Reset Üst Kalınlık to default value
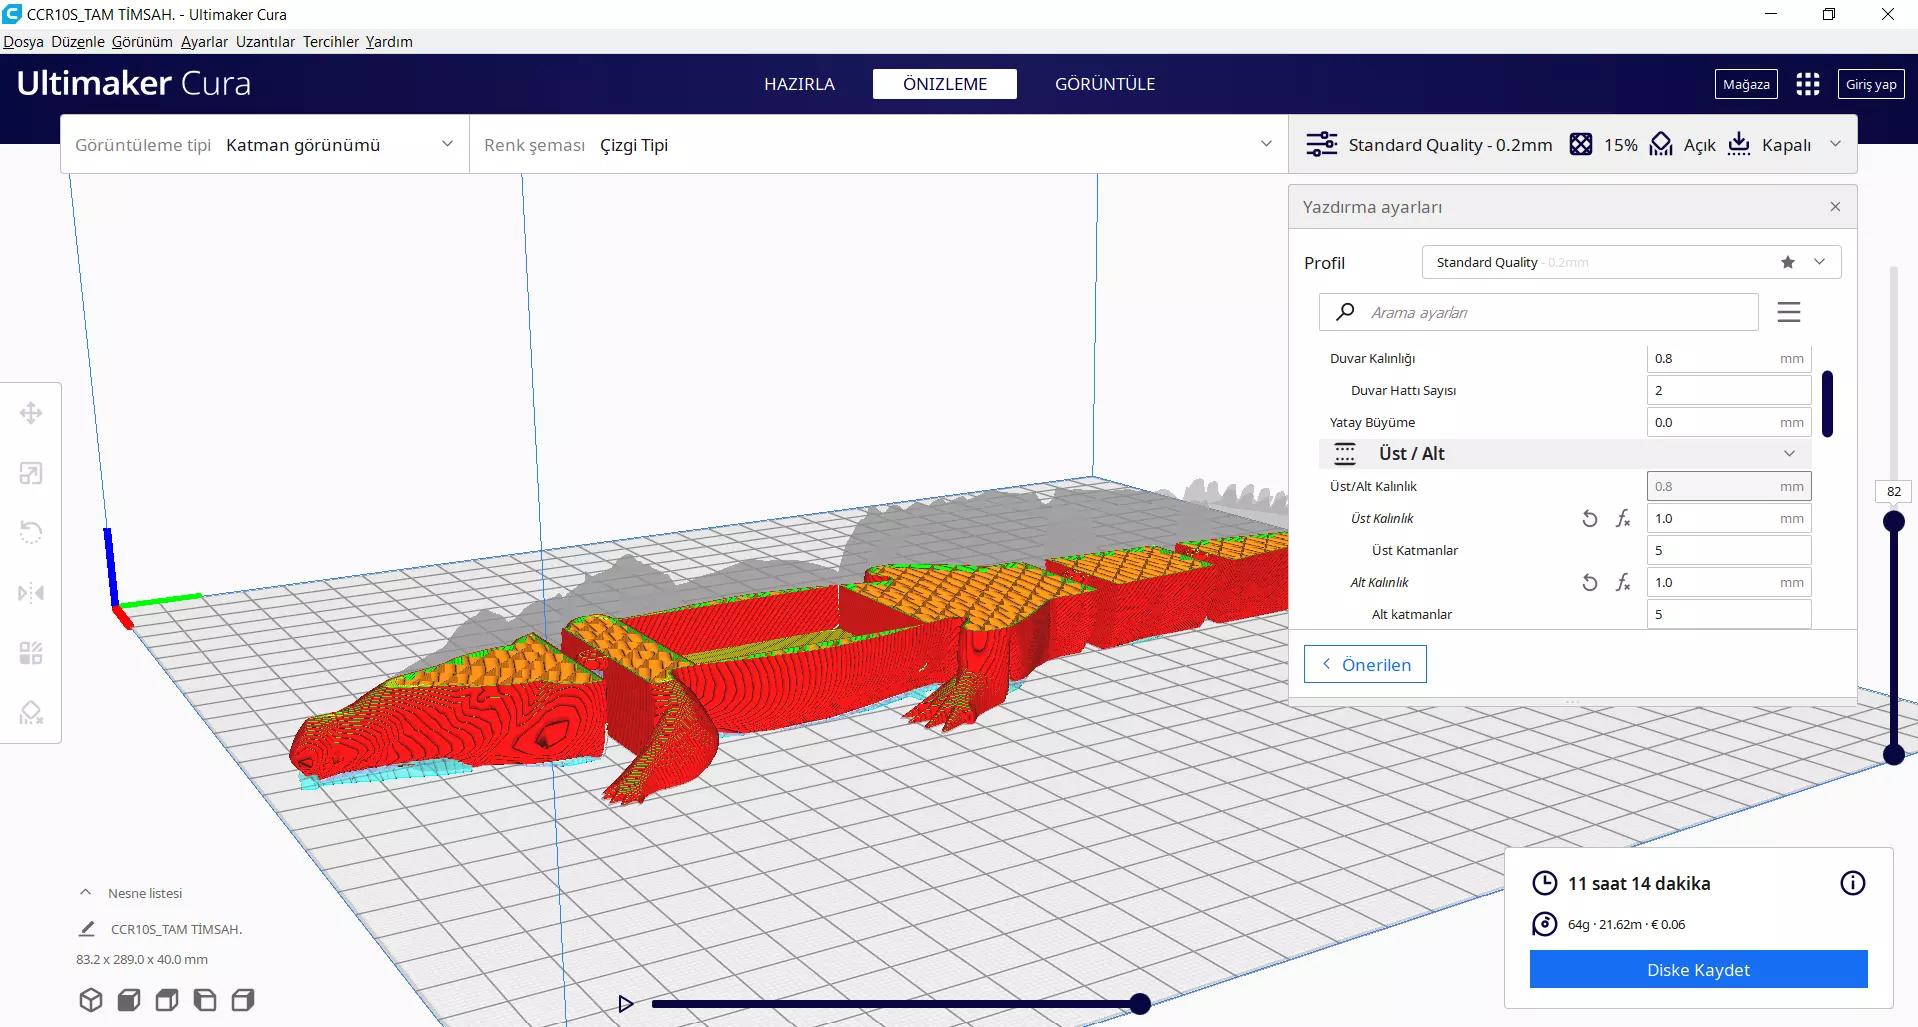This screenshot has height=1027, width=1918. (x=1590, y=518)
